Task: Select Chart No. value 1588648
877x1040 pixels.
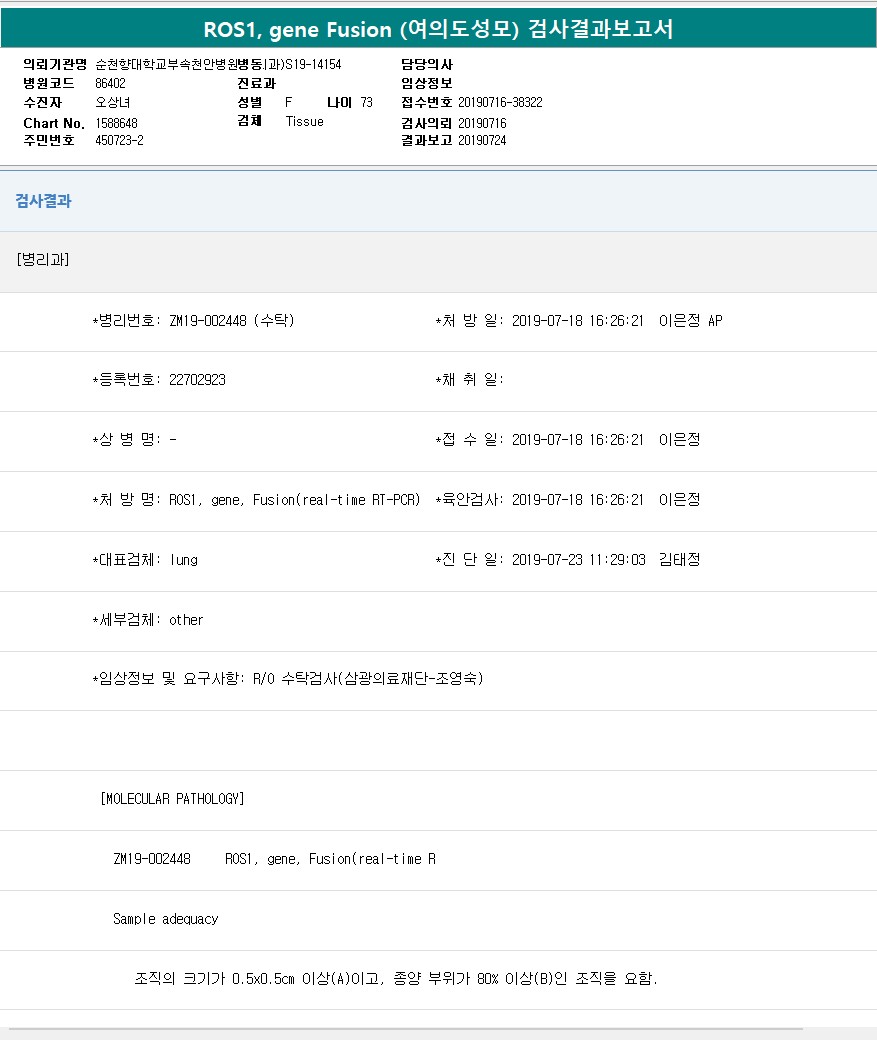Action: pyautogui.click(x=116, y=123)
